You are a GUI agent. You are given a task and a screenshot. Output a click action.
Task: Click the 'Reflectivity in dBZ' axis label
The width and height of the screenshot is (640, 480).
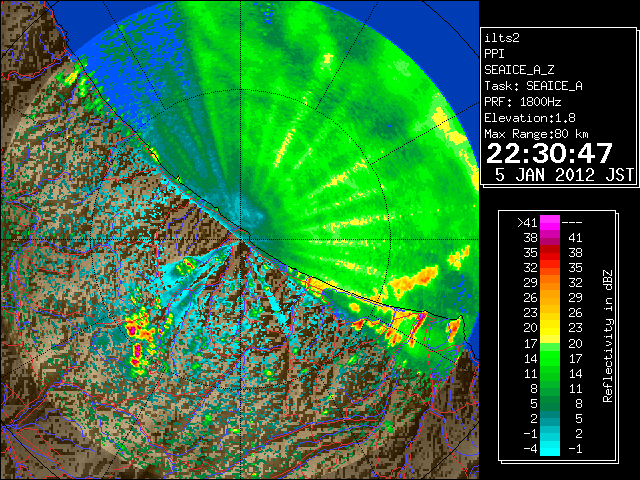tap(608, 336)
